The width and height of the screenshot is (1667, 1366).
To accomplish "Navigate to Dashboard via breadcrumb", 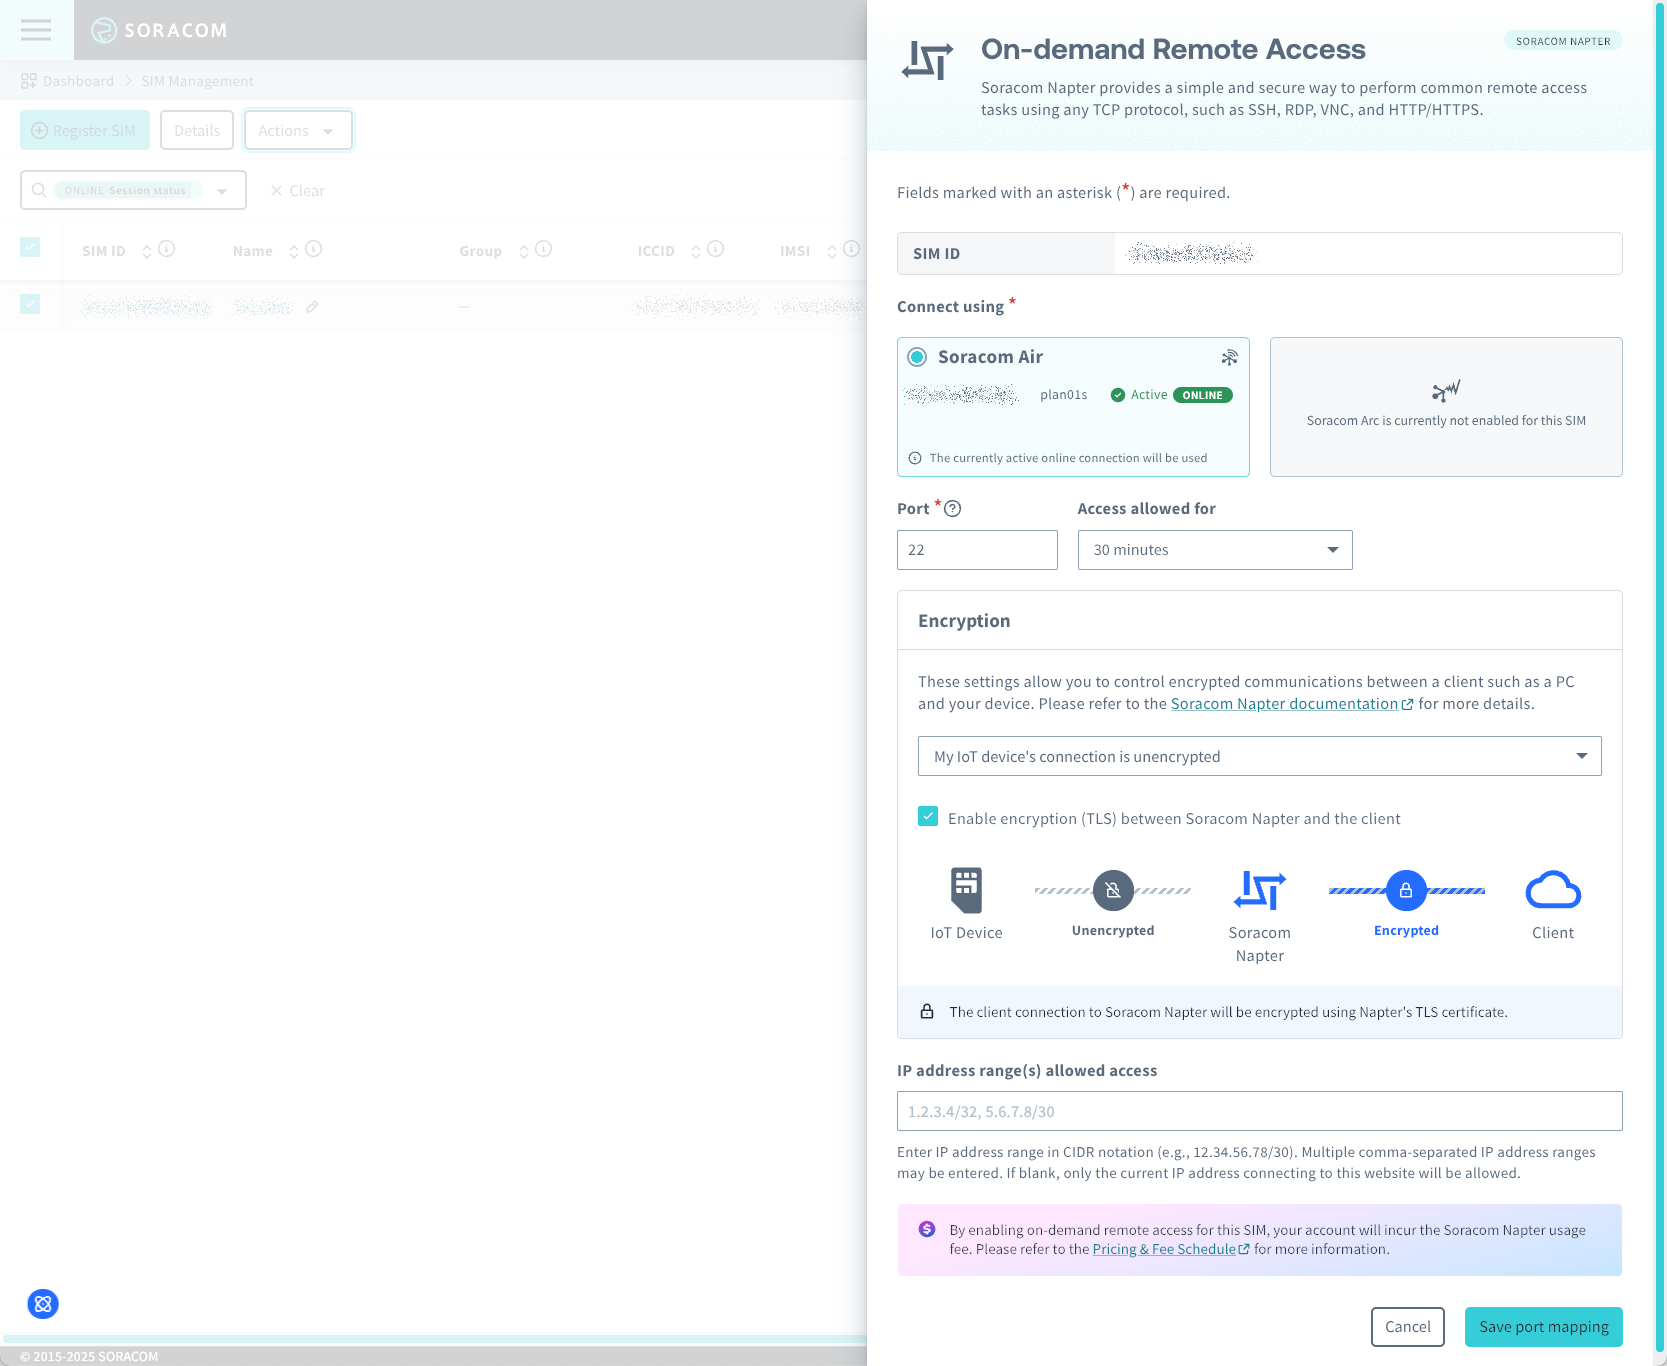I will [77, 81].
